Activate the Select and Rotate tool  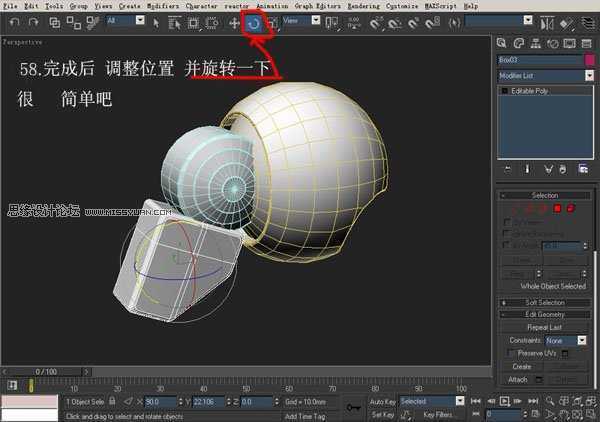(x=254, y=24)
